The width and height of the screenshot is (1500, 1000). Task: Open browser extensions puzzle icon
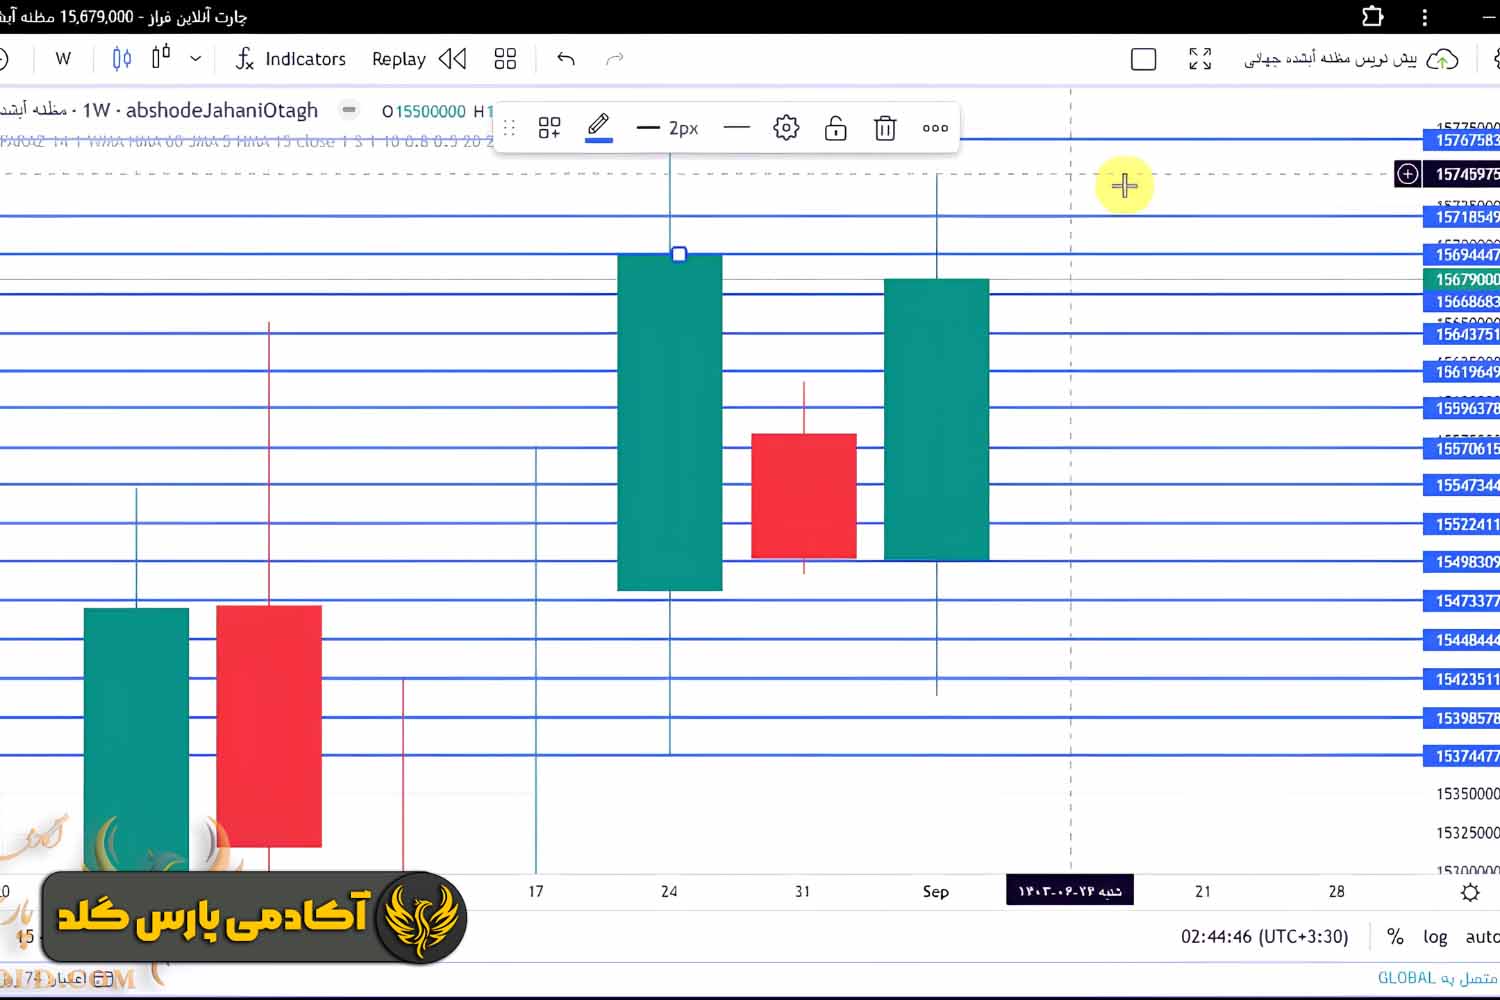[x=1373, y=16]
